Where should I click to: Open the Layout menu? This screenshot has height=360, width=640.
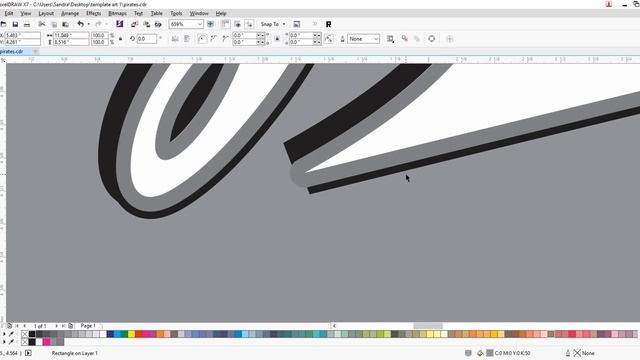pyautogui.click(x=46, y=13)
